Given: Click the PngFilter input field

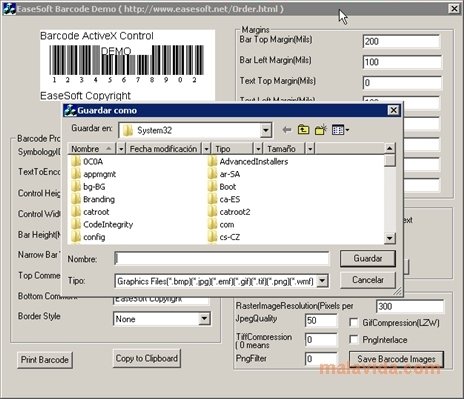Looking at the screenshot, I should point(321,359).
